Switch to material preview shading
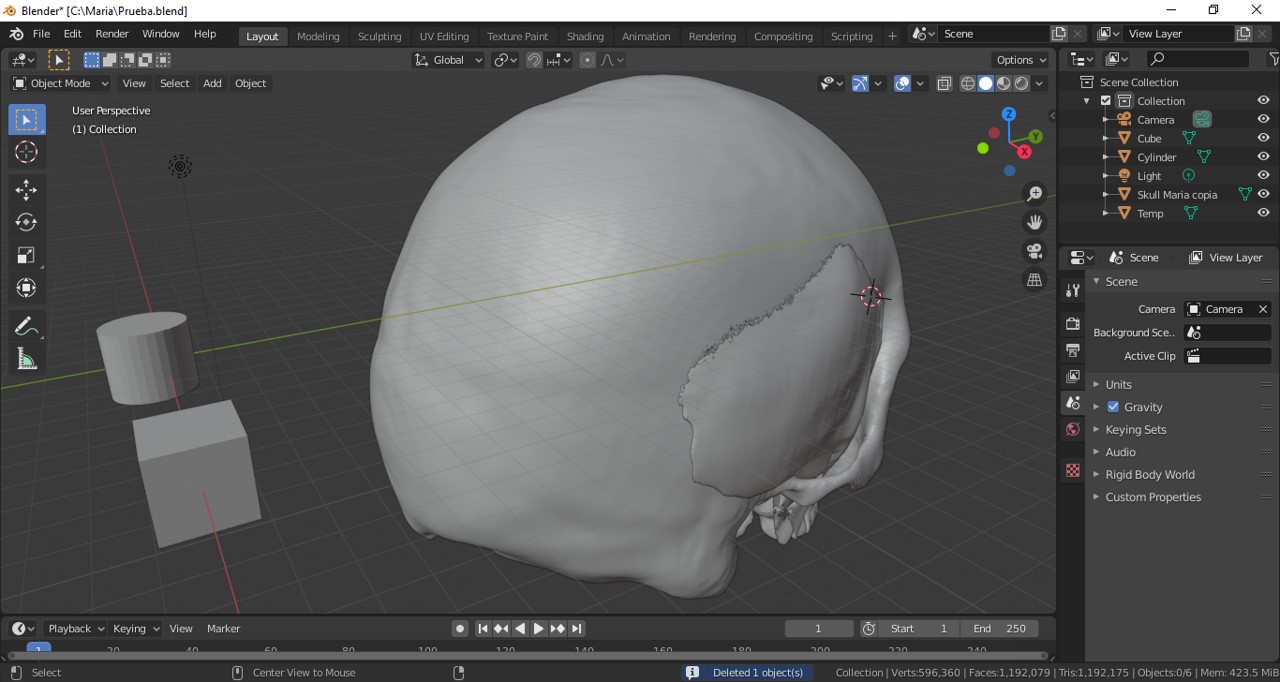This screenshot has width=1280, height=682. 1004,83
